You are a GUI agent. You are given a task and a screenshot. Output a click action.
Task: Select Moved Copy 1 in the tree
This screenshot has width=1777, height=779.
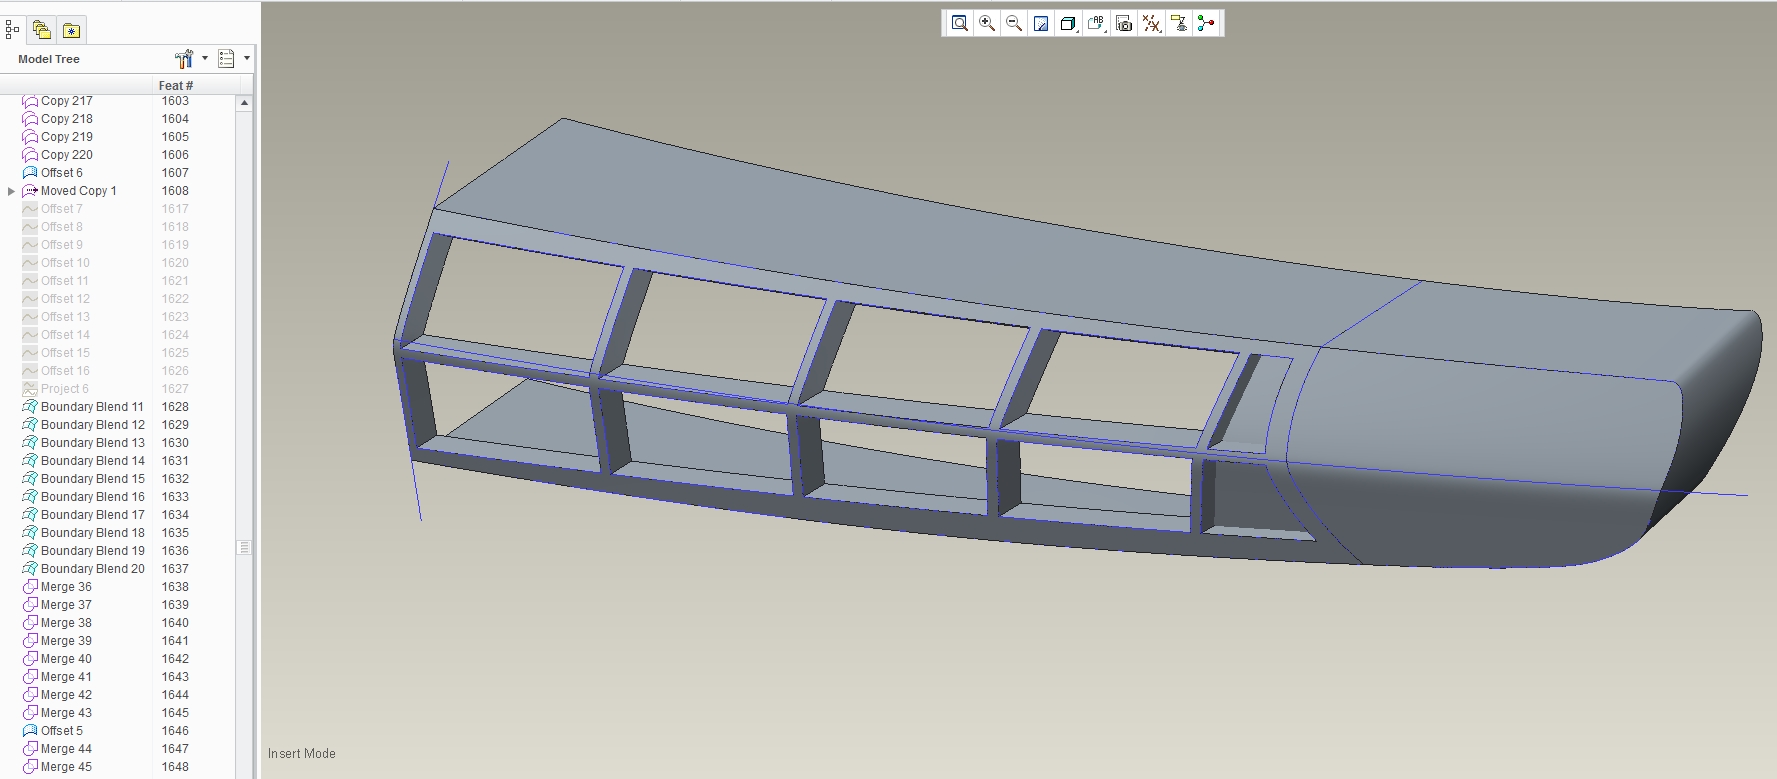(x=78, y=191)
